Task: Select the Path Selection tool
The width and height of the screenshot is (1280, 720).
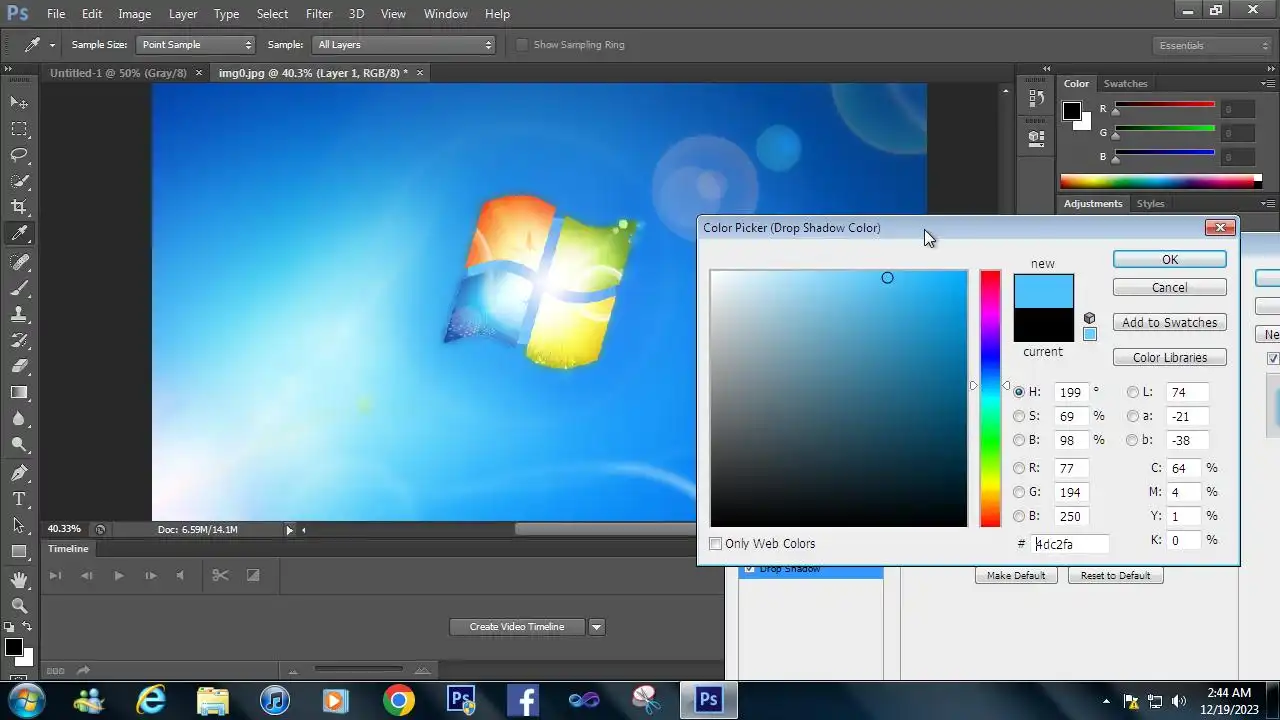Action: click(x=19, y=525)
